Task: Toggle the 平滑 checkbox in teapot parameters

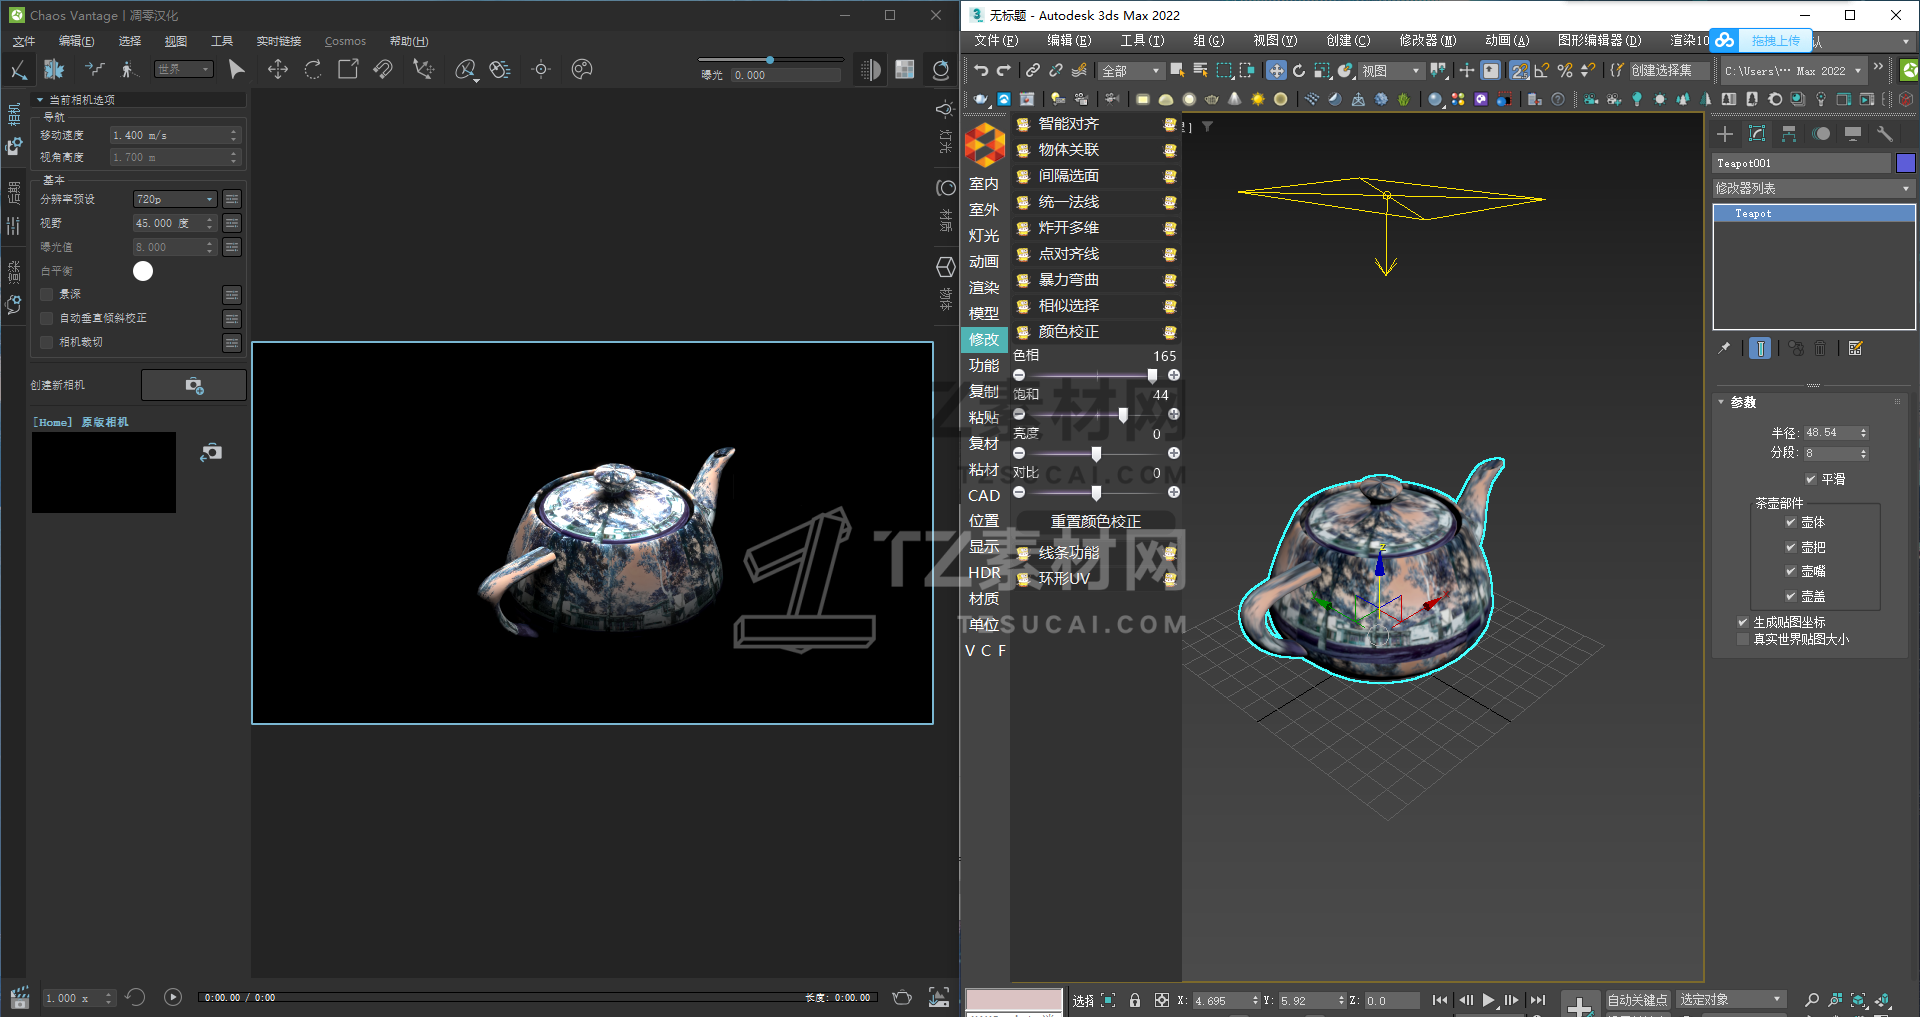Action: (1811, 479)
